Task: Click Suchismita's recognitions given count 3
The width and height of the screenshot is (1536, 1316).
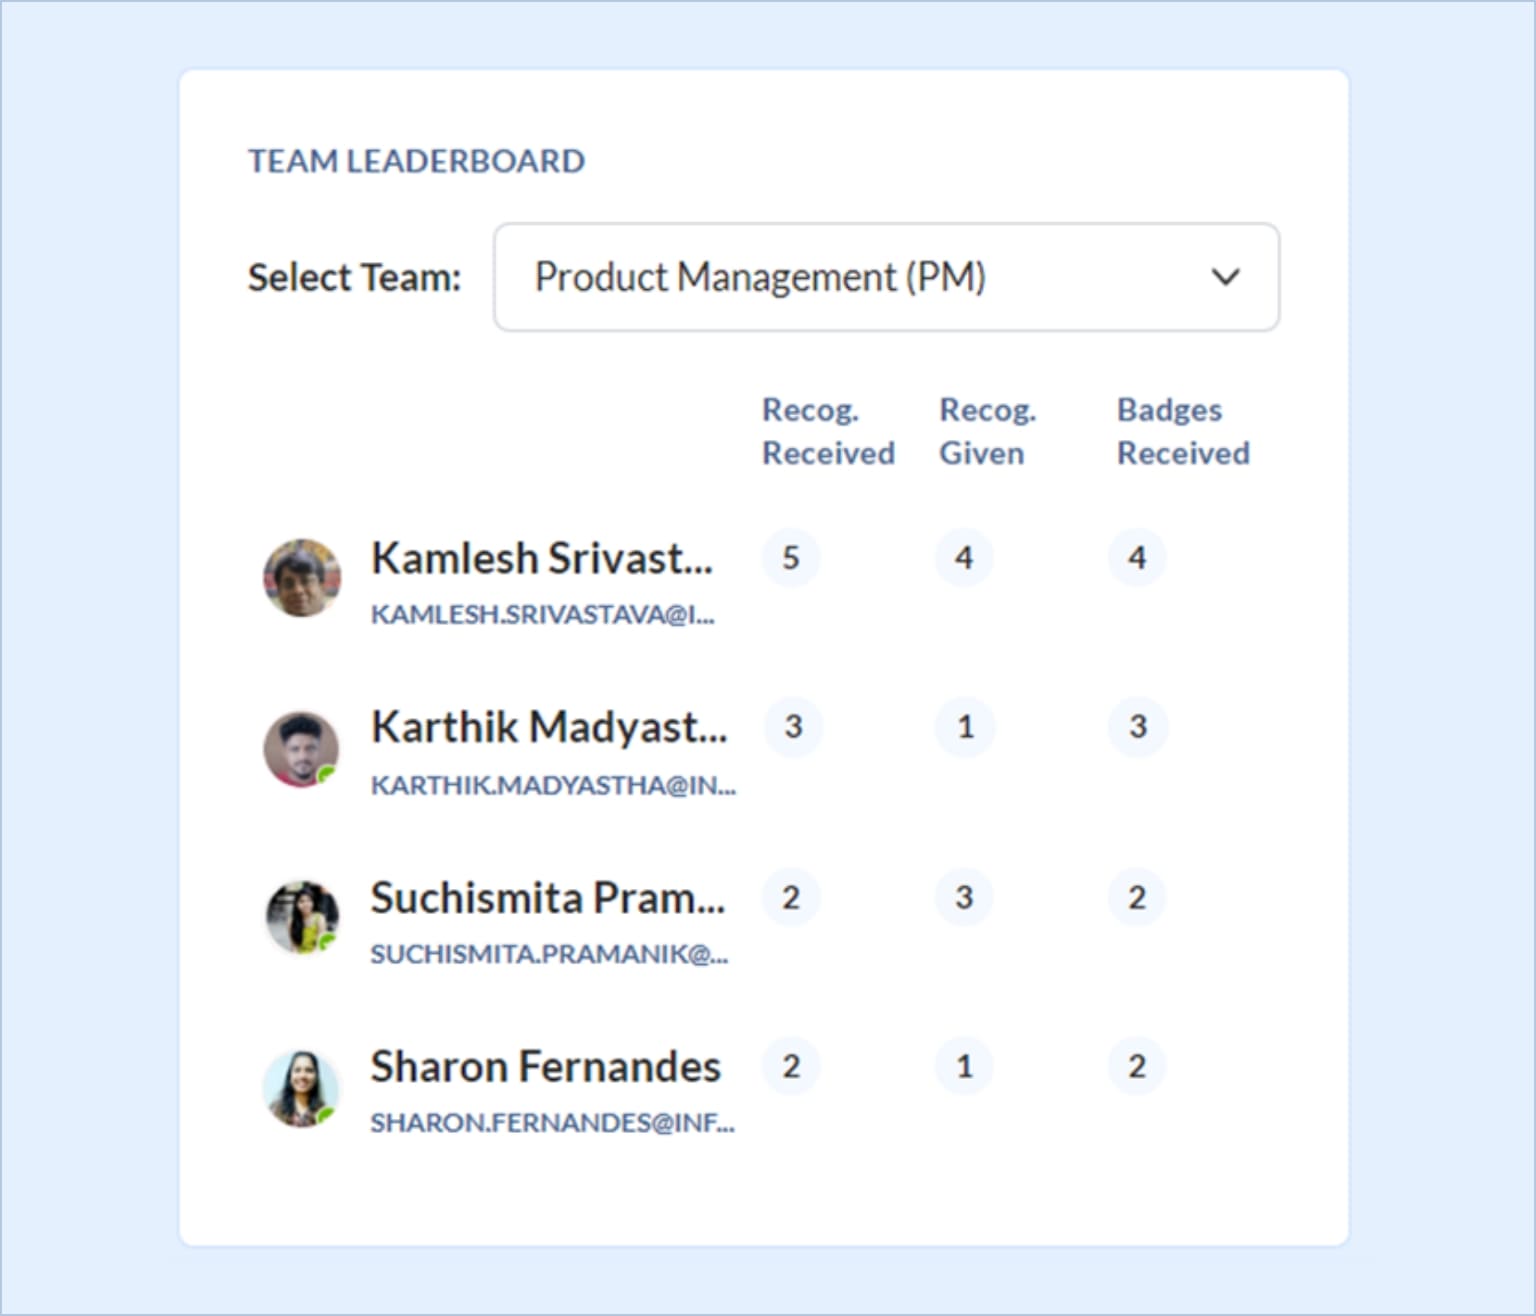Action: click(x=964, y=897)
